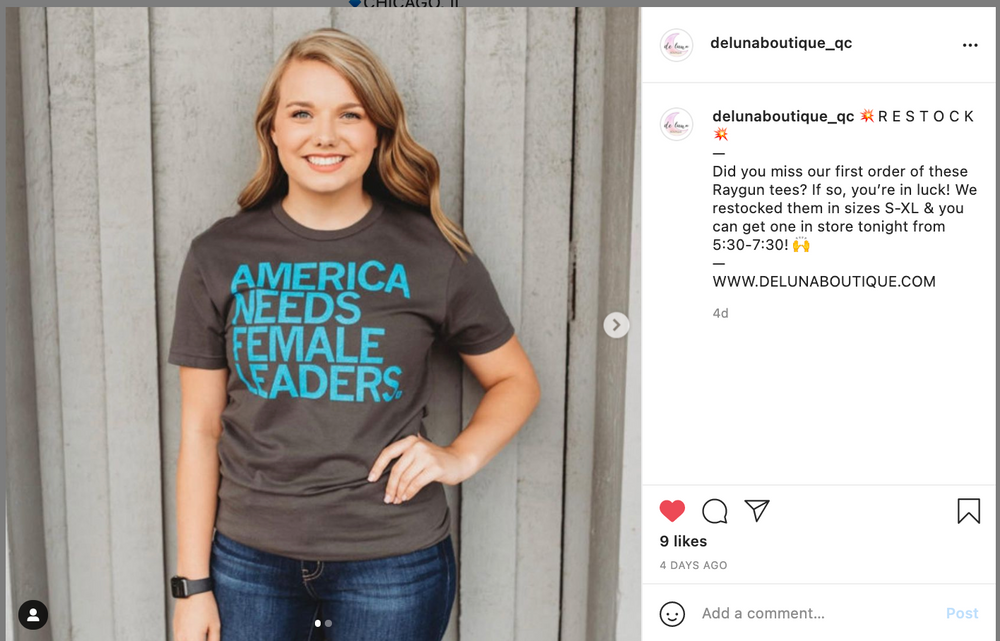
Task: Click the delunaboutique_qc username in the caption
Action: tap(783, 116)
